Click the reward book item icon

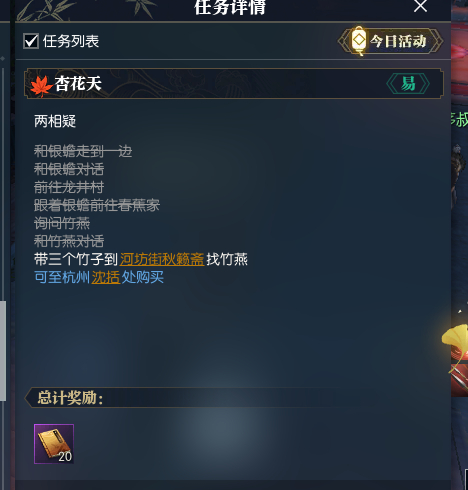[54, 444]
